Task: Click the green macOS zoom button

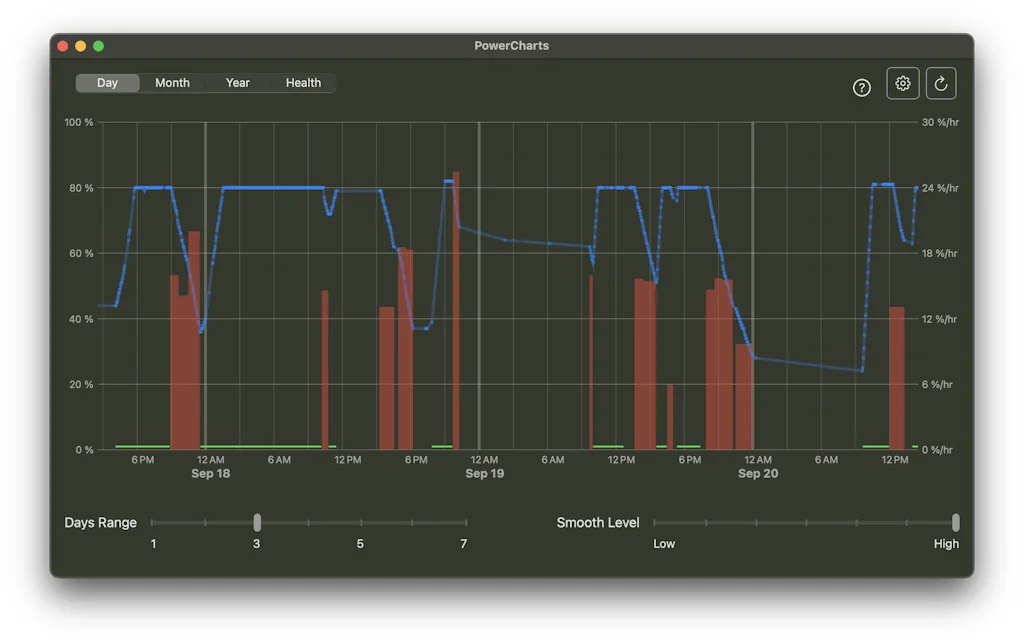Action: point(98,45)
